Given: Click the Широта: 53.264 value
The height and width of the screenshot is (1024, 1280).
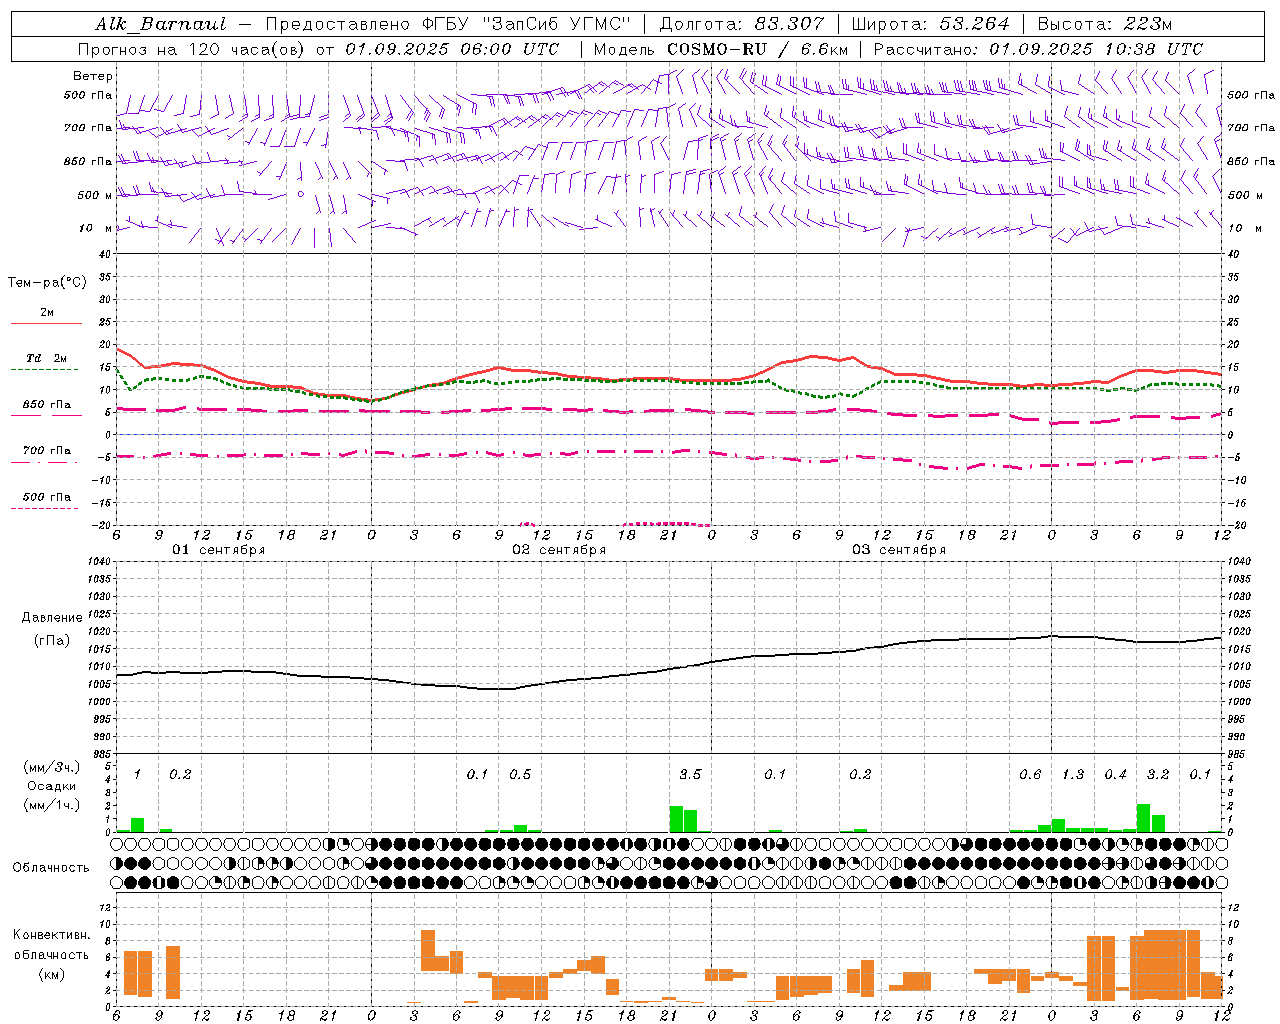Looking at the screenshot, I should point(930,24).
